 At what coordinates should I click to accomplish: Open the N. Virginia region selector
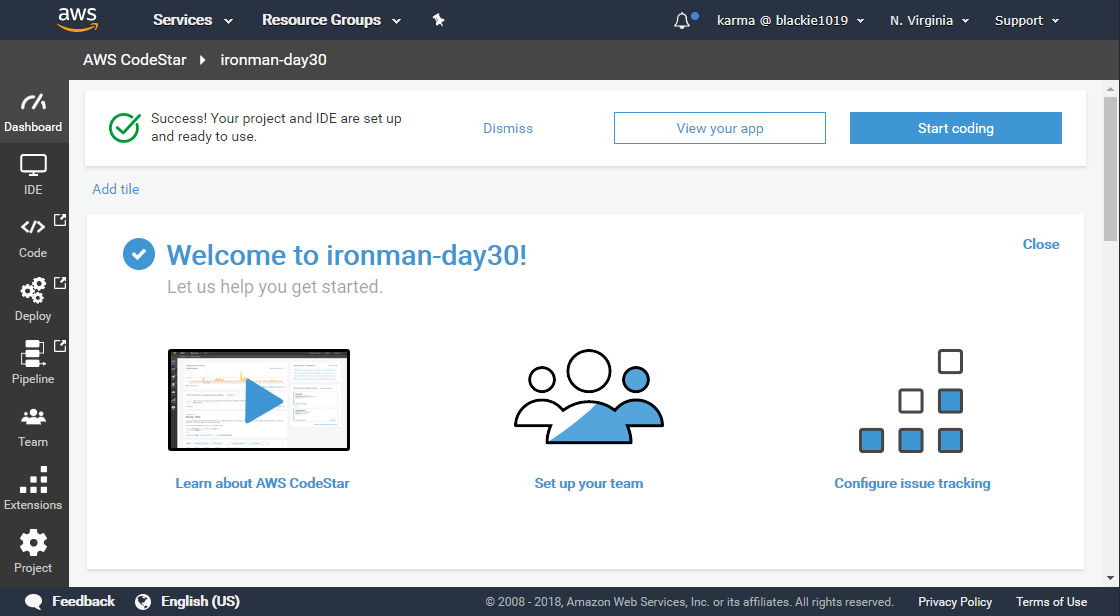point(930,20)
